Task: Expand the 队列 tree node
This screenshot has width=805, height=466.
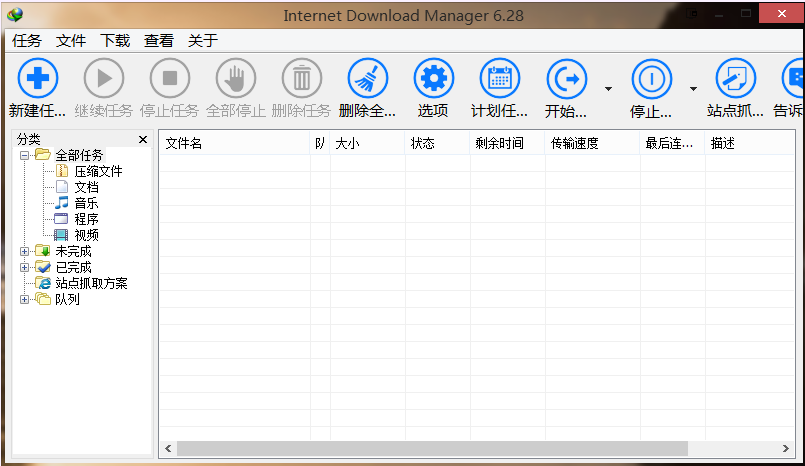Action: point(24,299)
